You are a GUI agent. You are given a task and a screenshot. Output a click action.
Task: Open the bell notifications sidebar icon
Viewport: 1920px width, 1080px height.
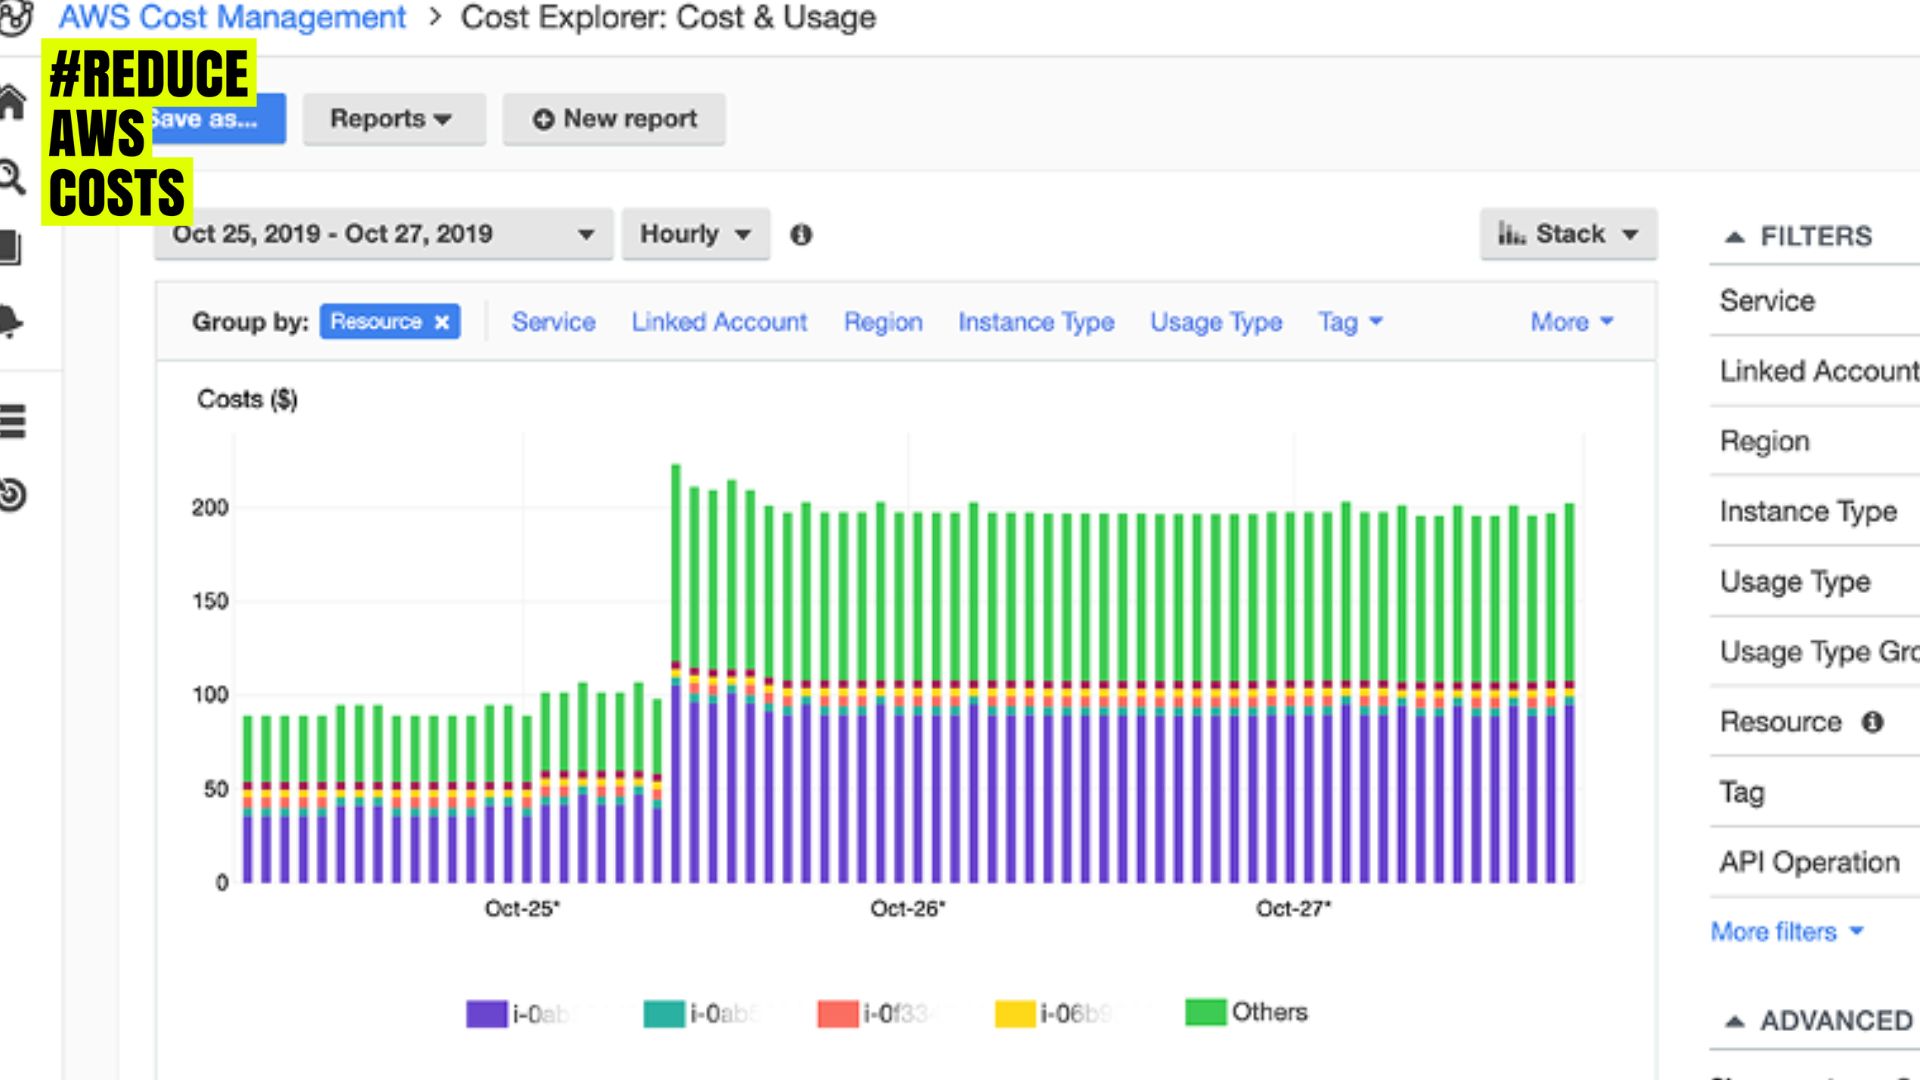(11, 322)
